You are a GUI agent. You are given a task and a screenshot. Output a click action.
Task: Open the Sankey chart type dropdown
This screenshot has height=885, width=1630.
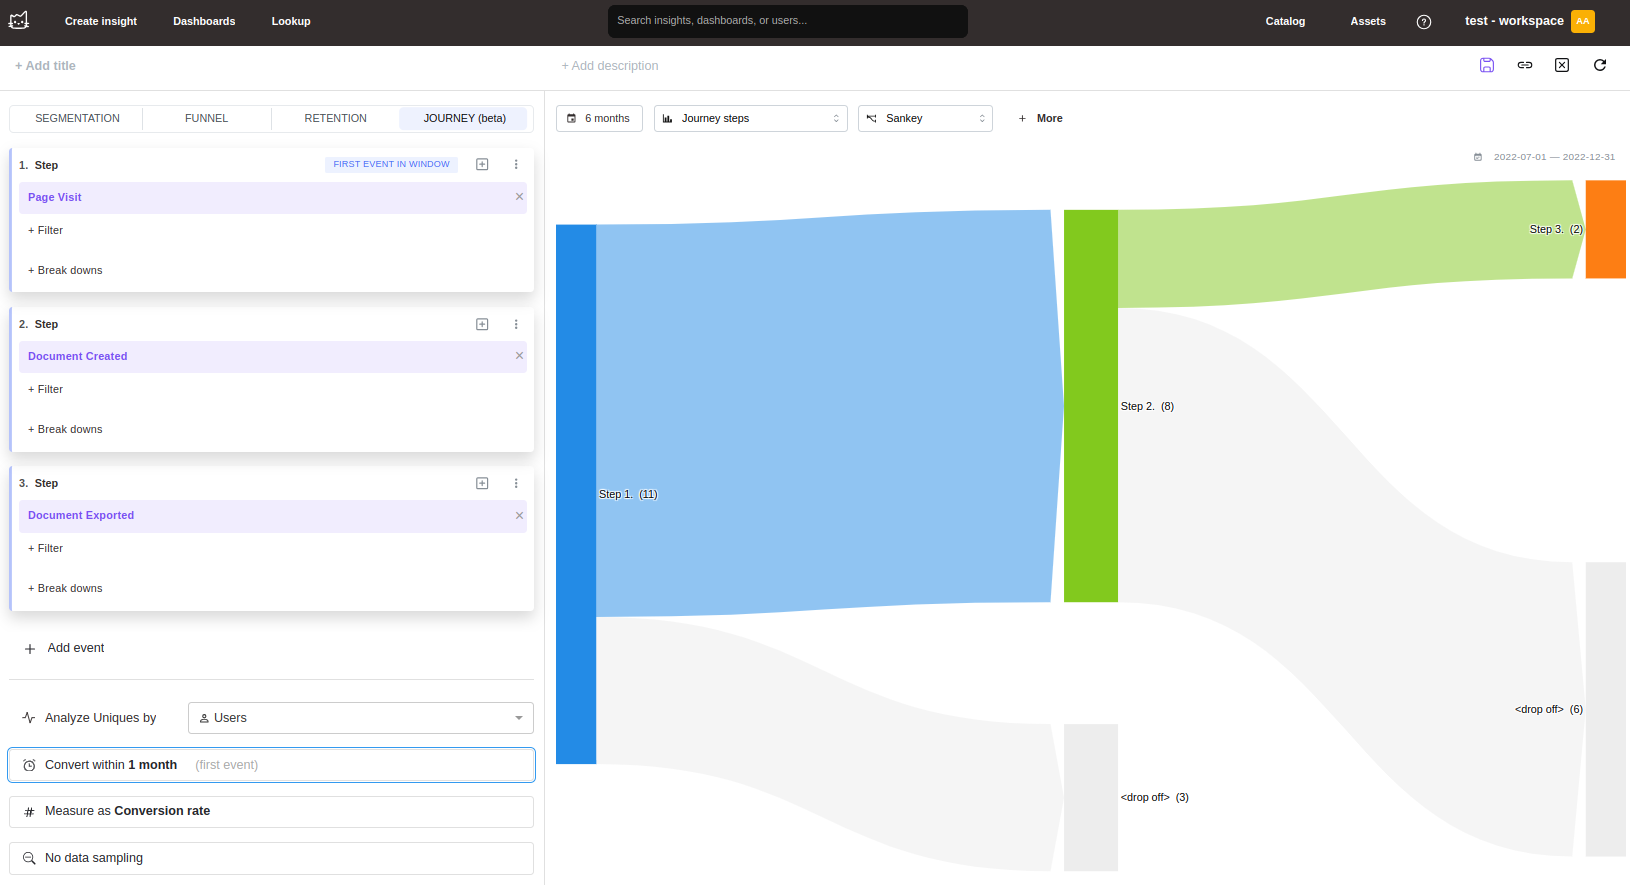coord(925,119)
